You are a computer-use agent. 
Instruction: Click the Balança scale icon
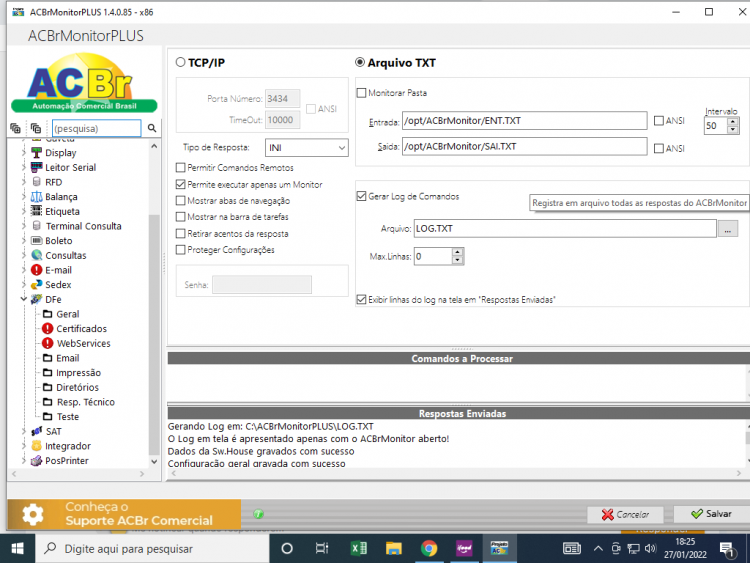click(36, 197)
